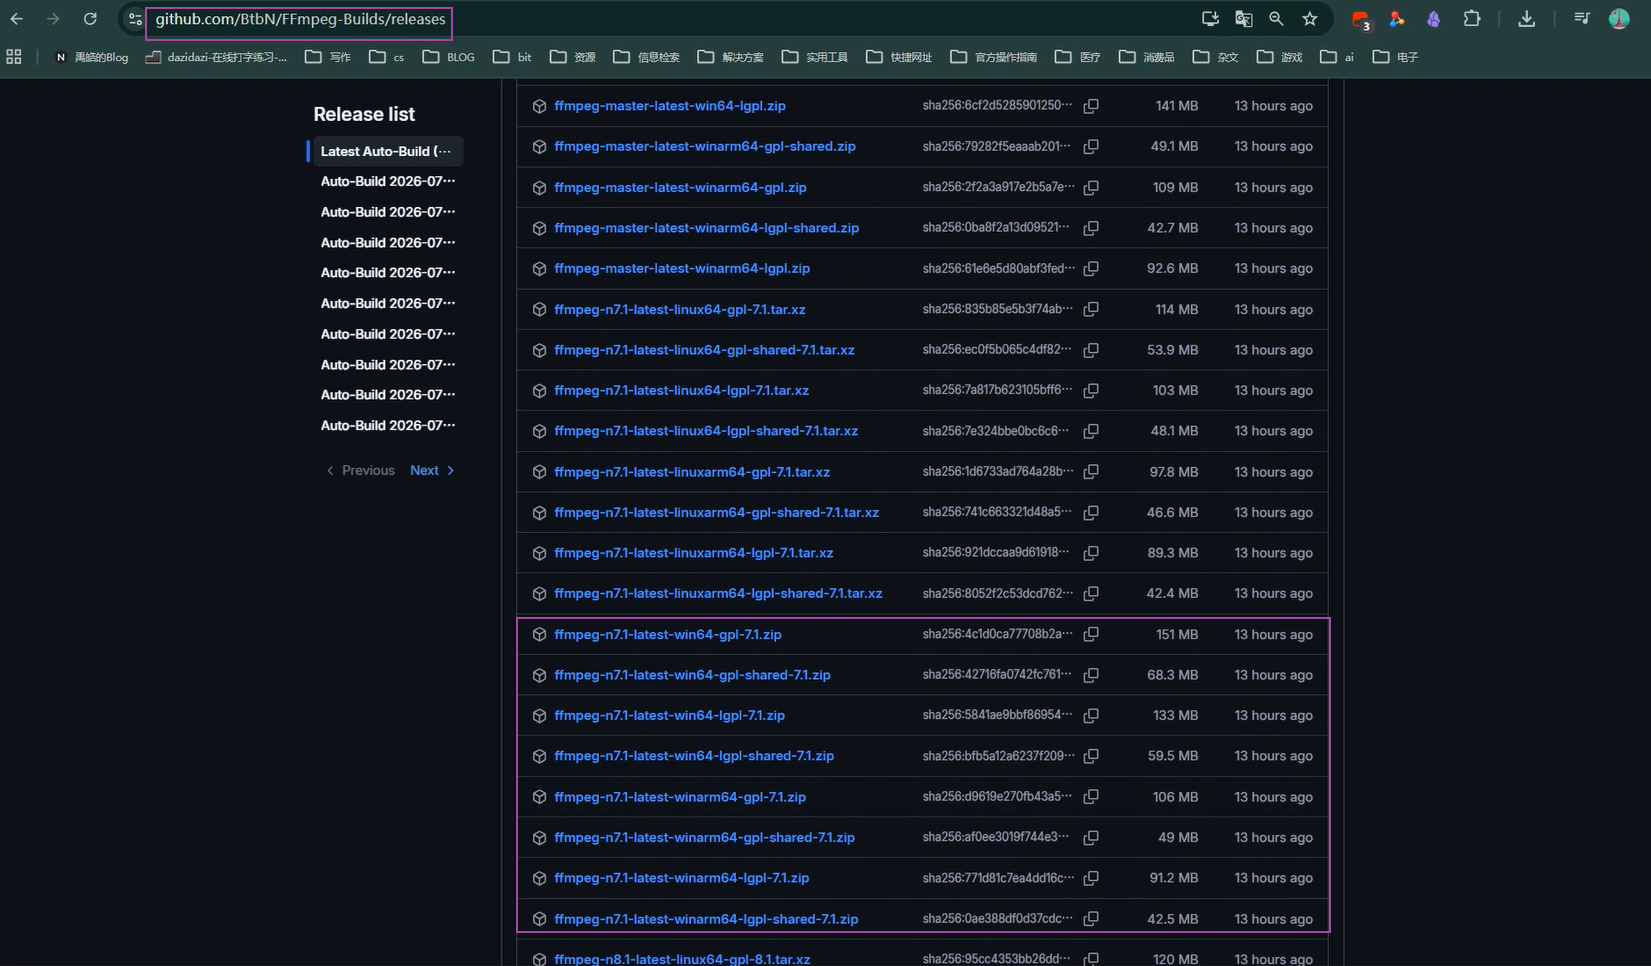The image size is (1651, 966).
Task: Copy sha256 for ffmpeg-n7.1-latest-win64-gpl-shared-7.1.zip
Action: click(1091, 675)
